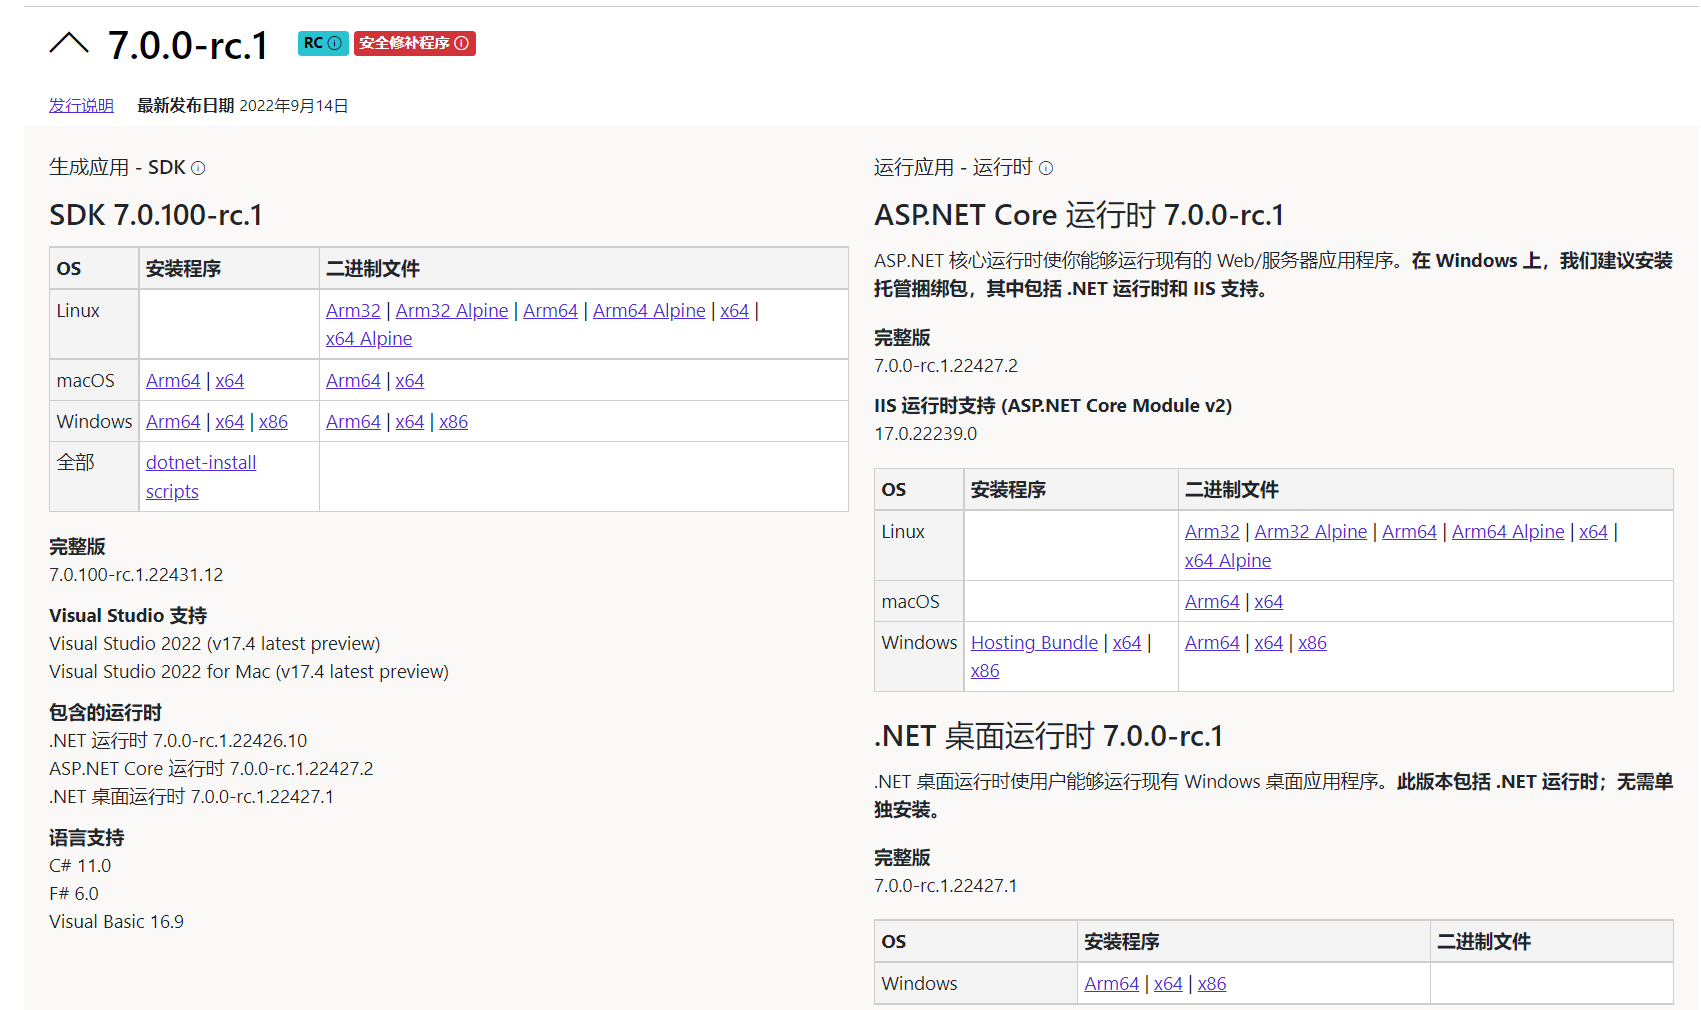This screenshot has height=1010, width=1701.
Task: Download SDK Windows Arm64 binary
Action: tap(353, 421)
